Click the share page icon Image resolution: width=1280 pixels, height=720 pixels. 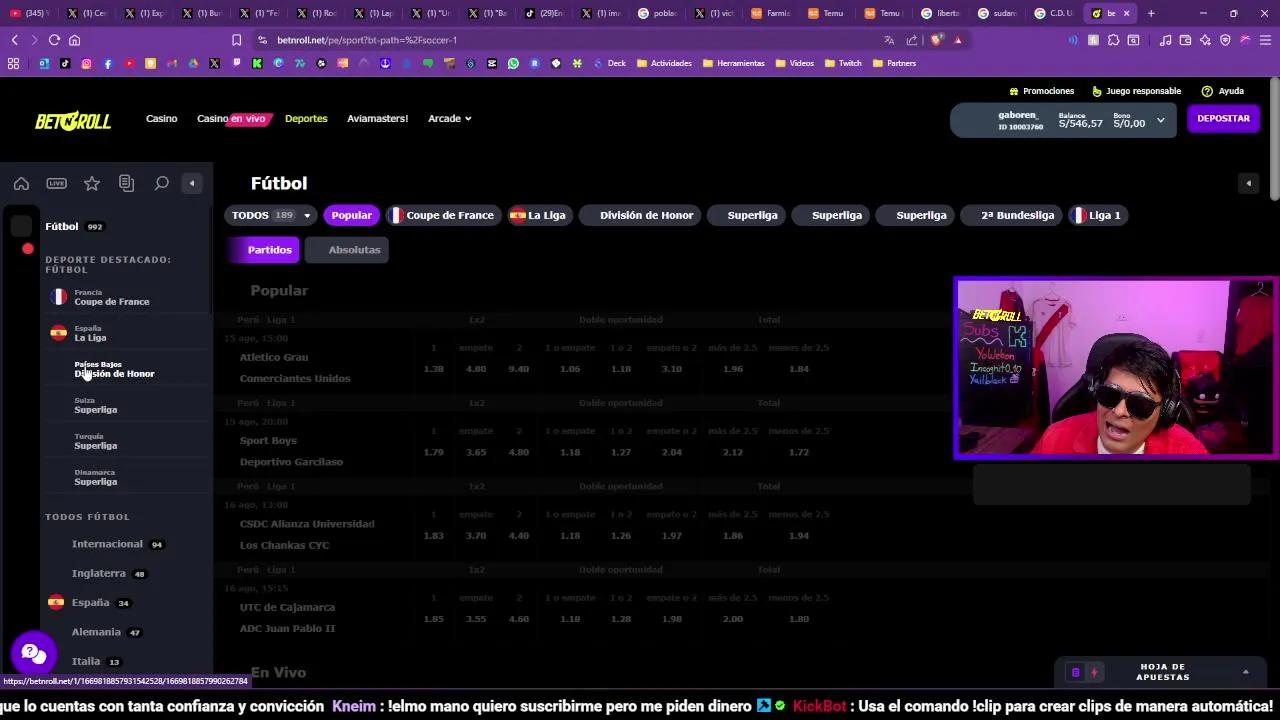[x=912, y=40]
